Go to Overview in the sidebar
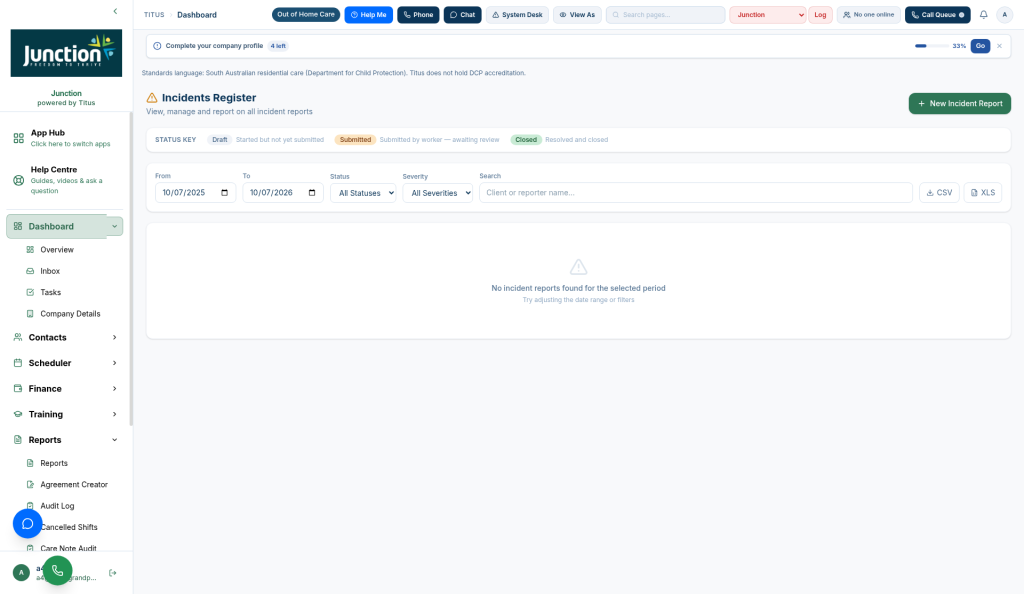This screenshot has height=594, width=1024. coord(57,249)
